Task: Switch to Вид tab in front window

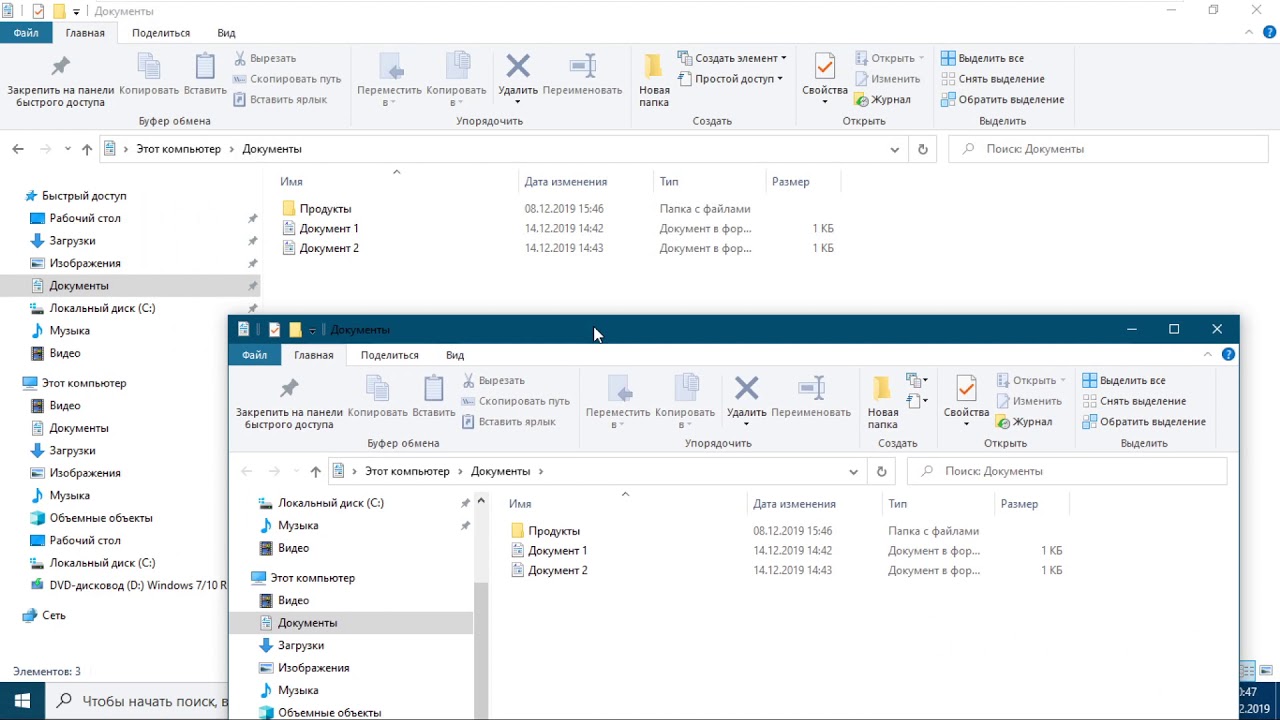Action: 455,355
